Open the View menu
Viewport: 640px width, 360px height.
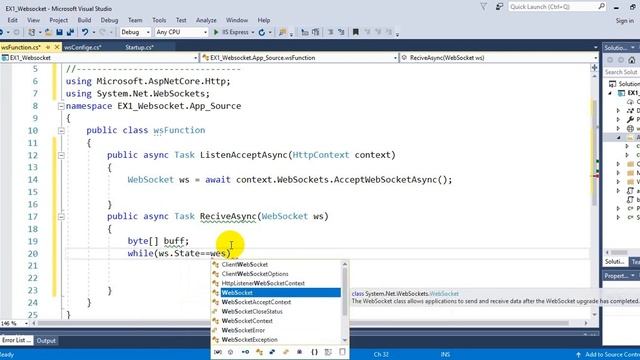pos(33,20)
